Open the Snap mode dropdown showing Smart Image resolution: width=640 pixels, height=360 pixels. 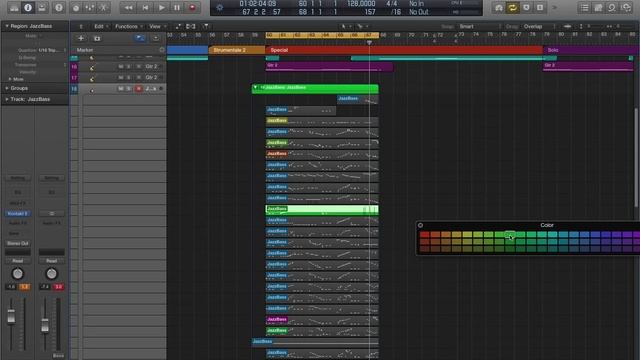pos(479,27)
